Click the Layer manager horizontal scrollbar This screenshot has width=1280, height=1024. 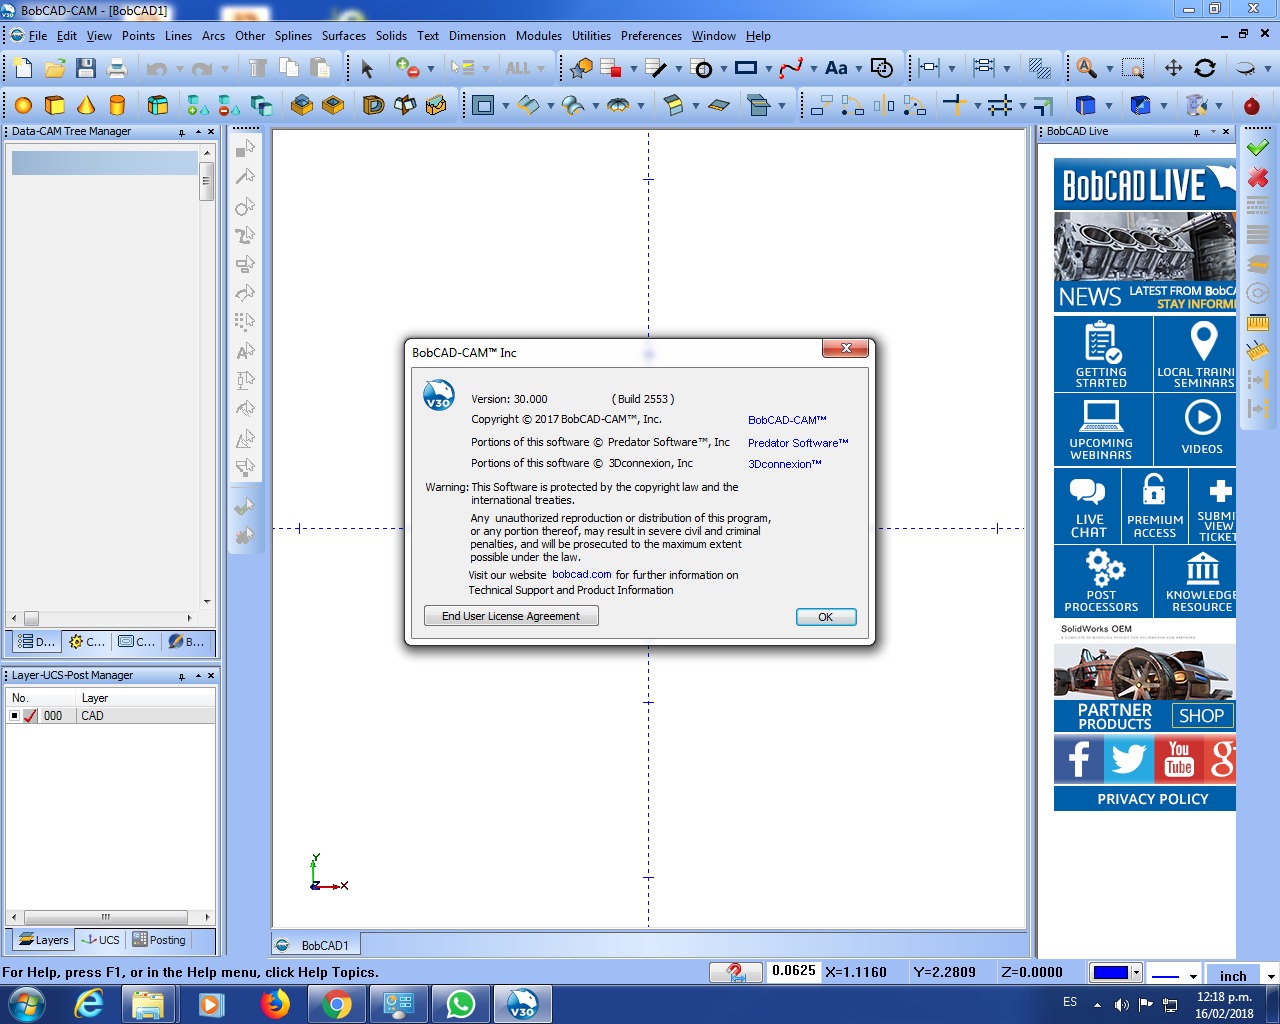pyautogui.click(x=110, y=917)
